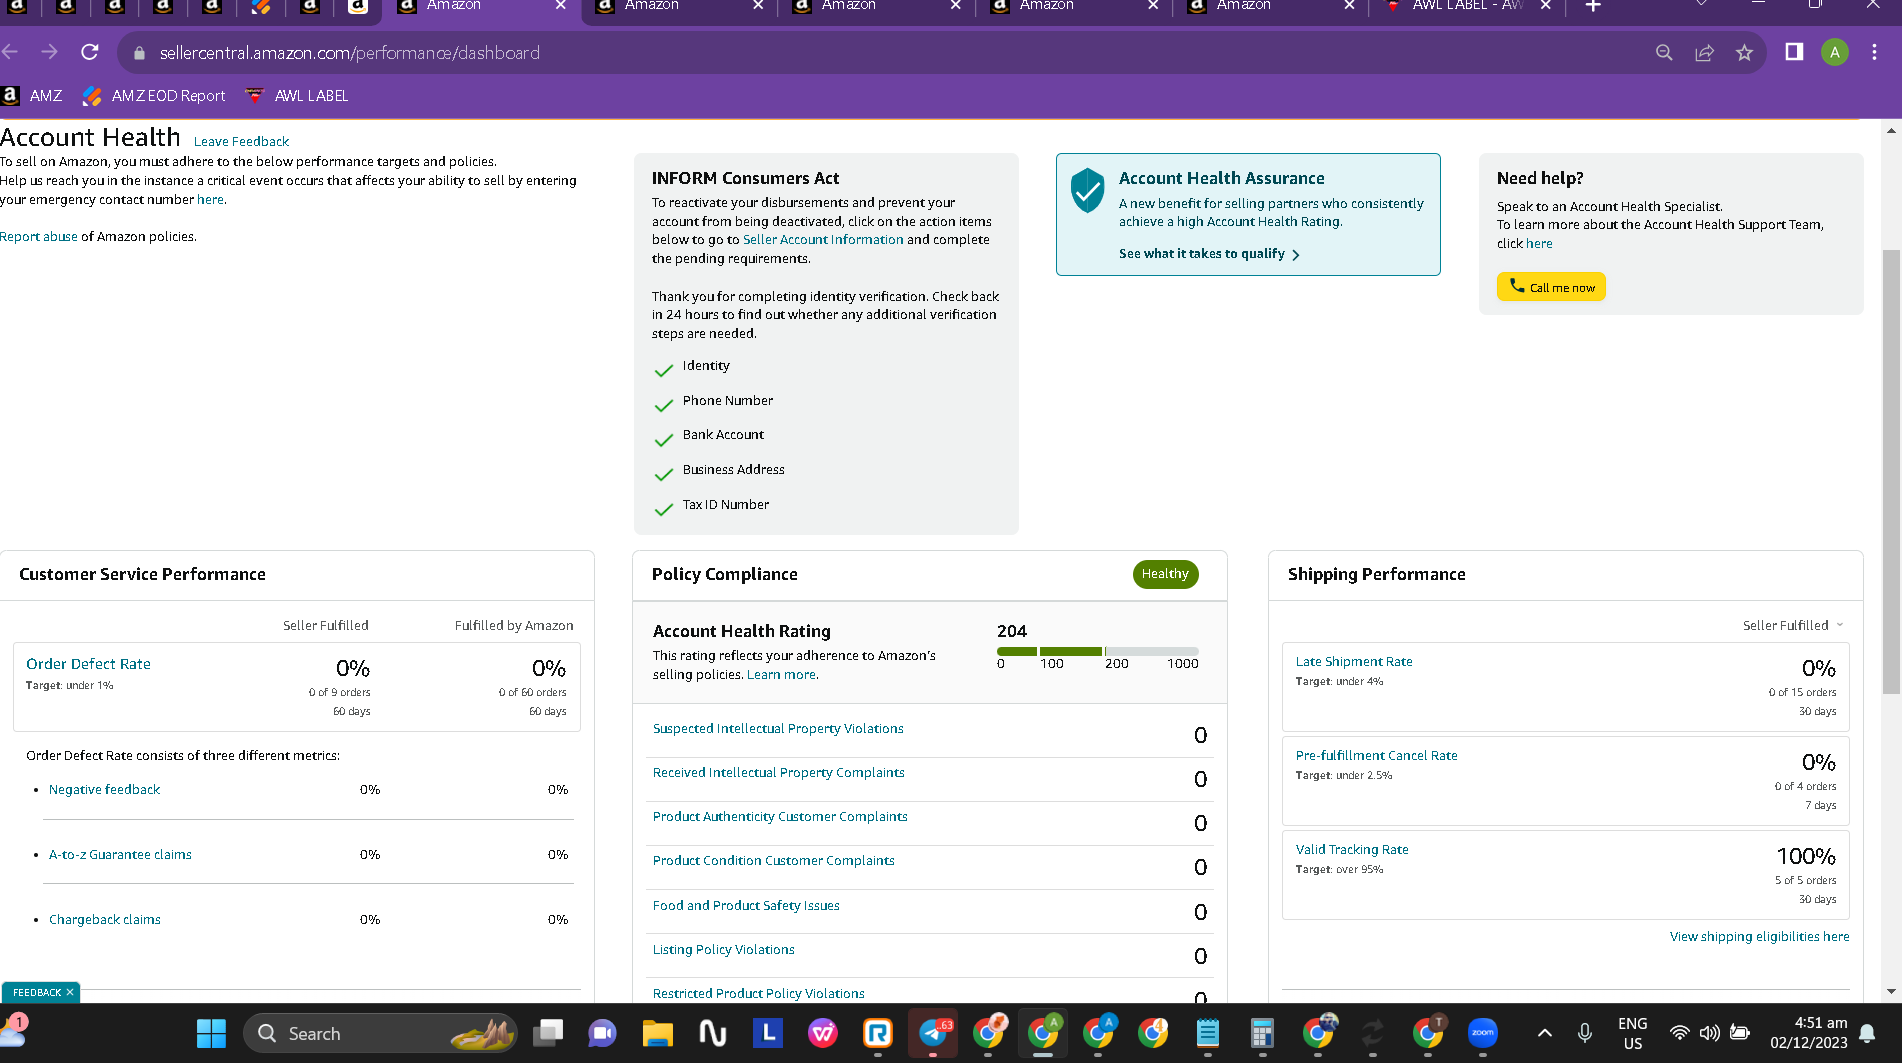Open Negative feedback metric
Viewport: 1902px width, 1063px height.
click(104, 790)
